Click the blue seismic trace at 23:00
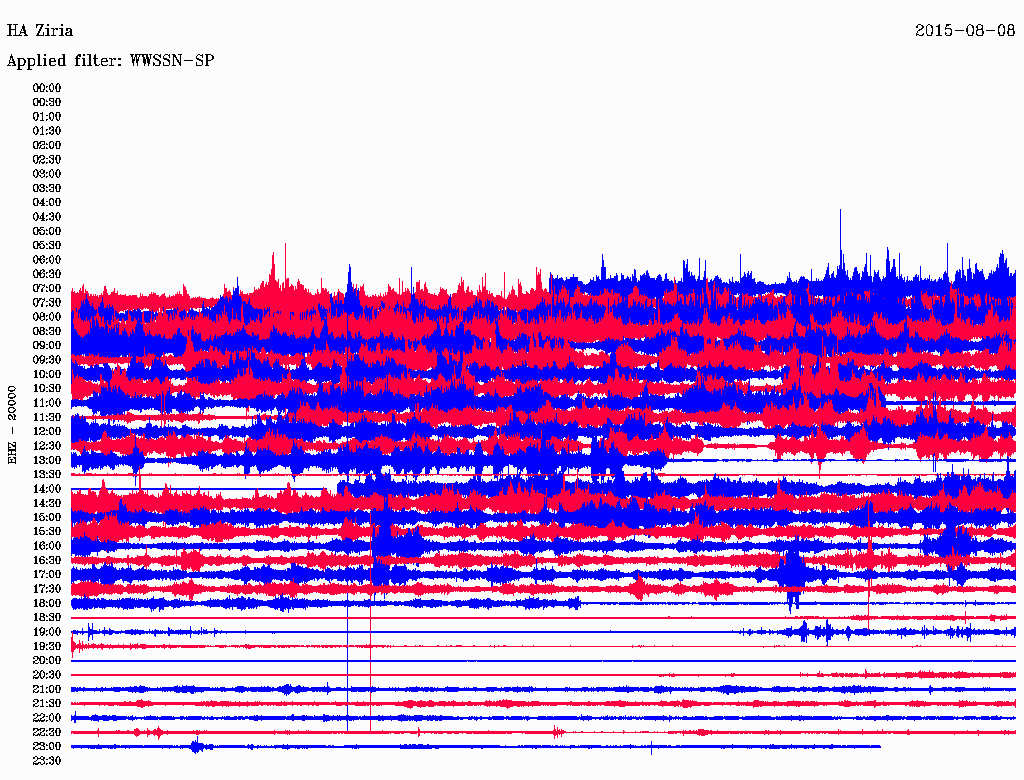Image resolution: width=1024 pixels, height=780 pixels. pos(475,747)
